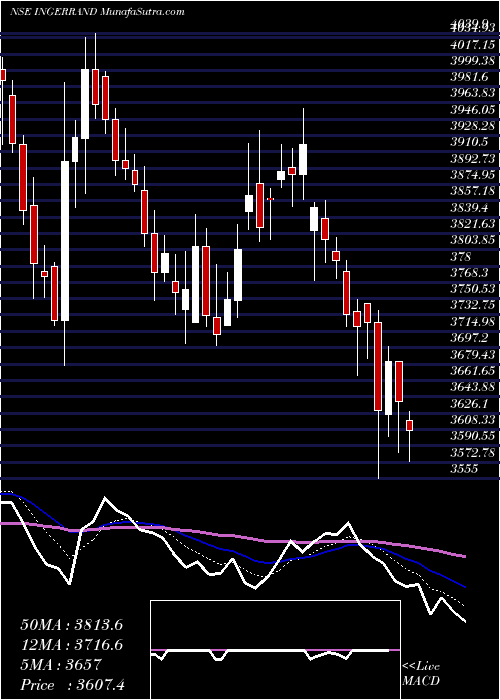500x700 pixels.
Task: Click the 3555 price axis label
Action: [x=465, y=469]
